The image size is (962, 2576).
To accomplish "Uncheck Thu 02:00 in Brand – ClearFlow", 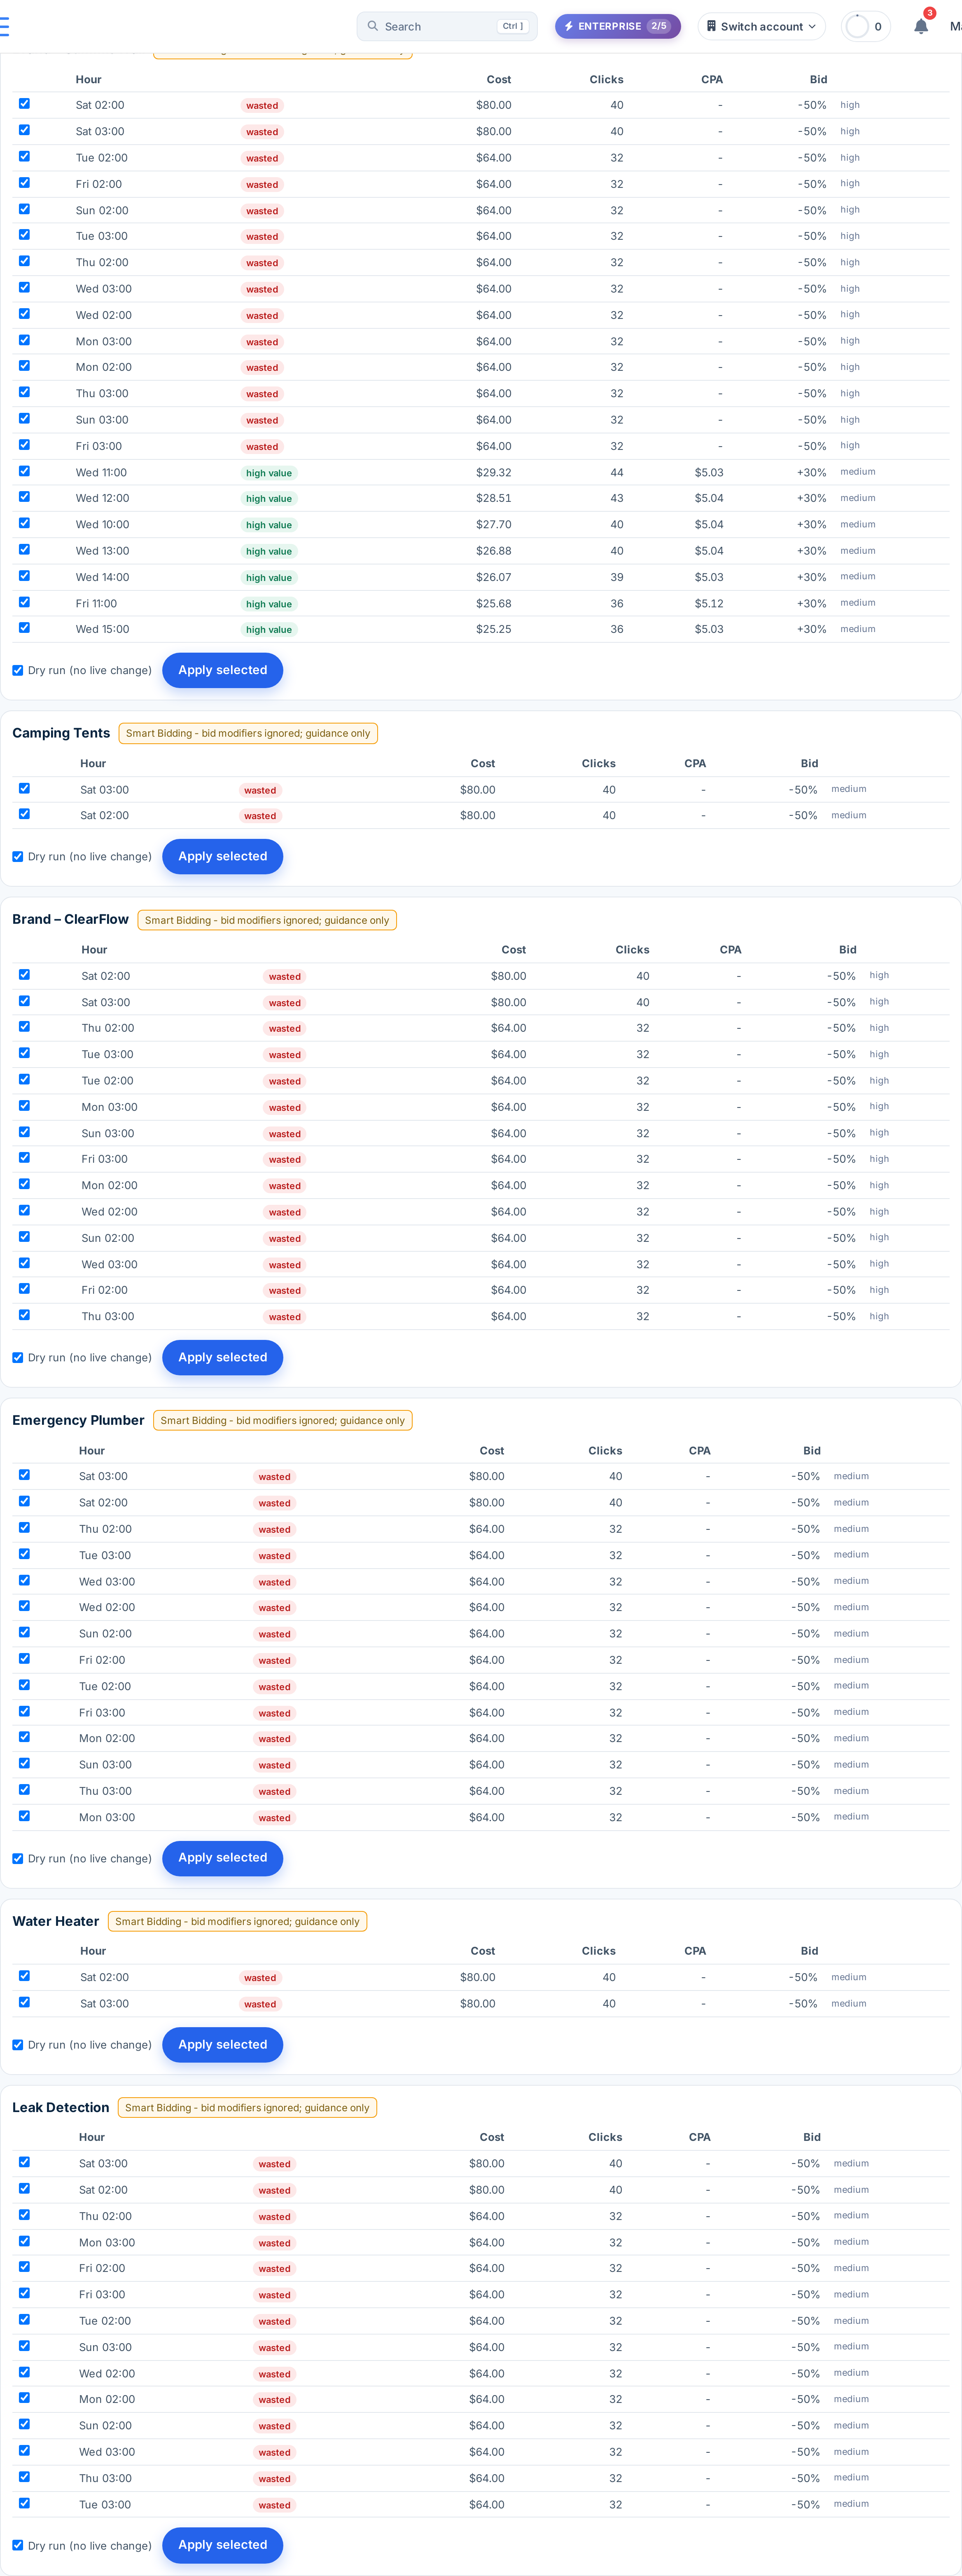I will (x=24, y=1027).
